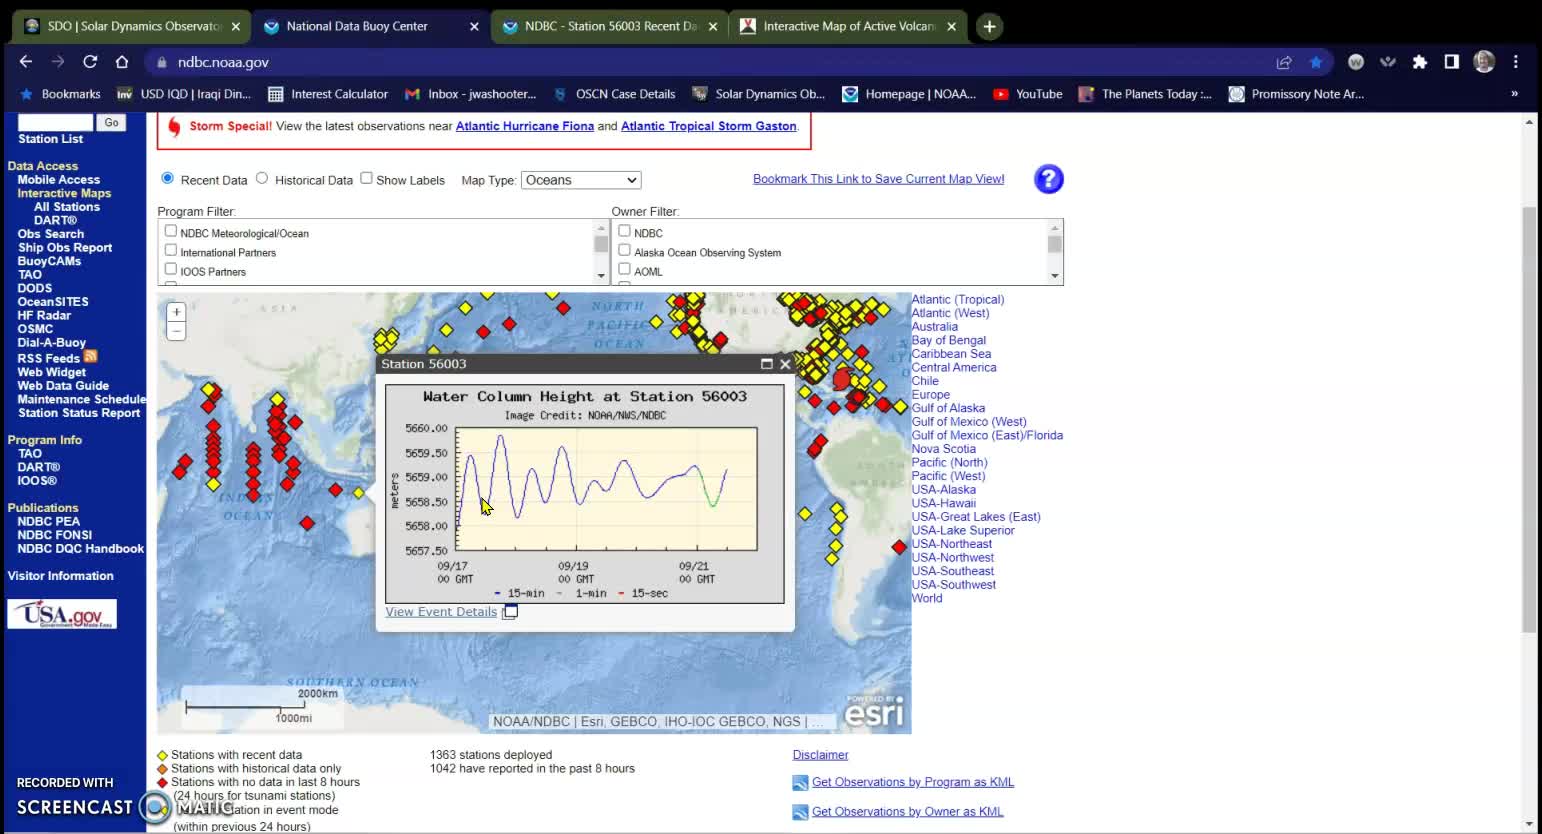Enable the Show Labels checkbox

pos(366,178)
